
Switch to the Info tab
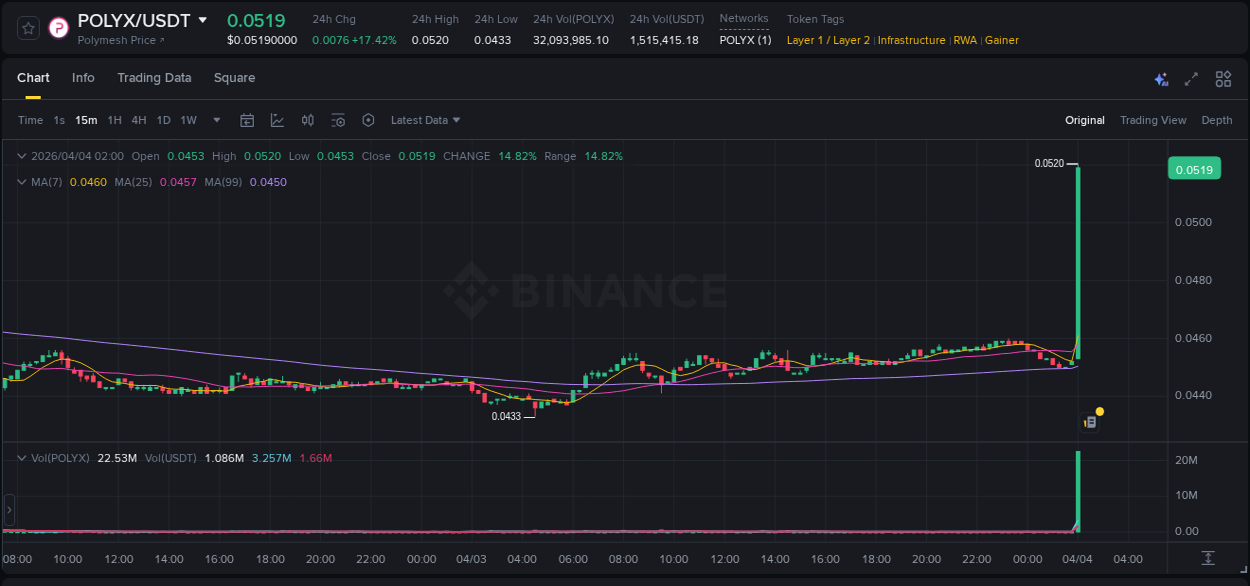(x=83, y=78)
